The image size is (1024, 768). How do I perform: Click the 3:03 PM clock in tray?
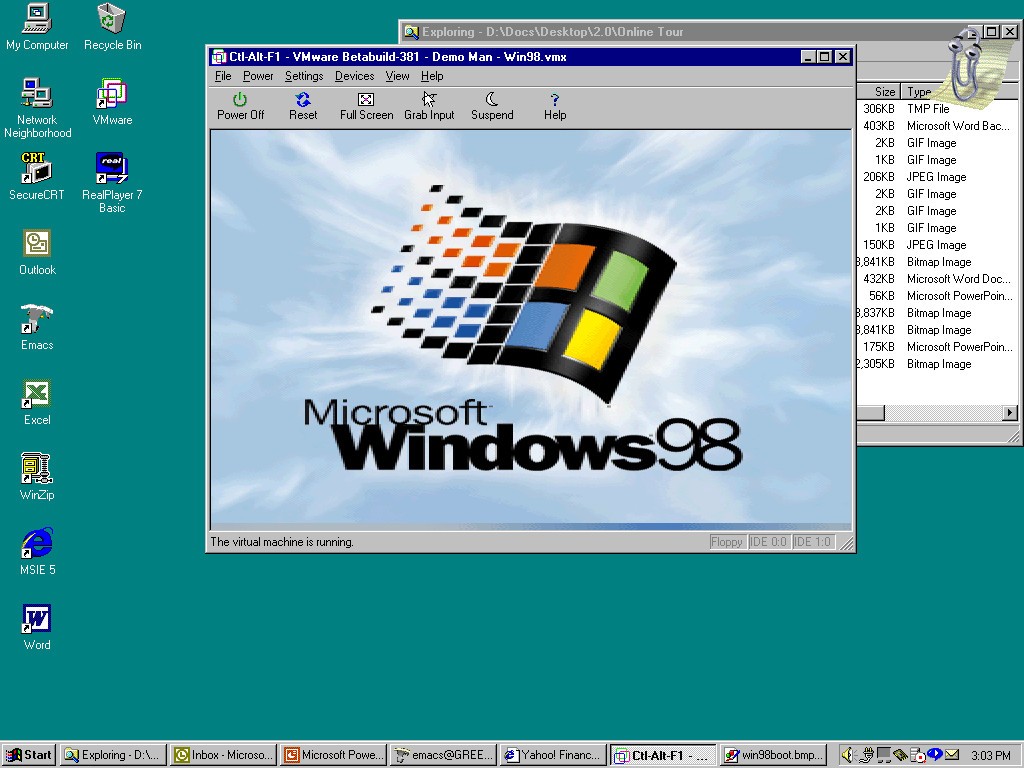tap(990, 756)
